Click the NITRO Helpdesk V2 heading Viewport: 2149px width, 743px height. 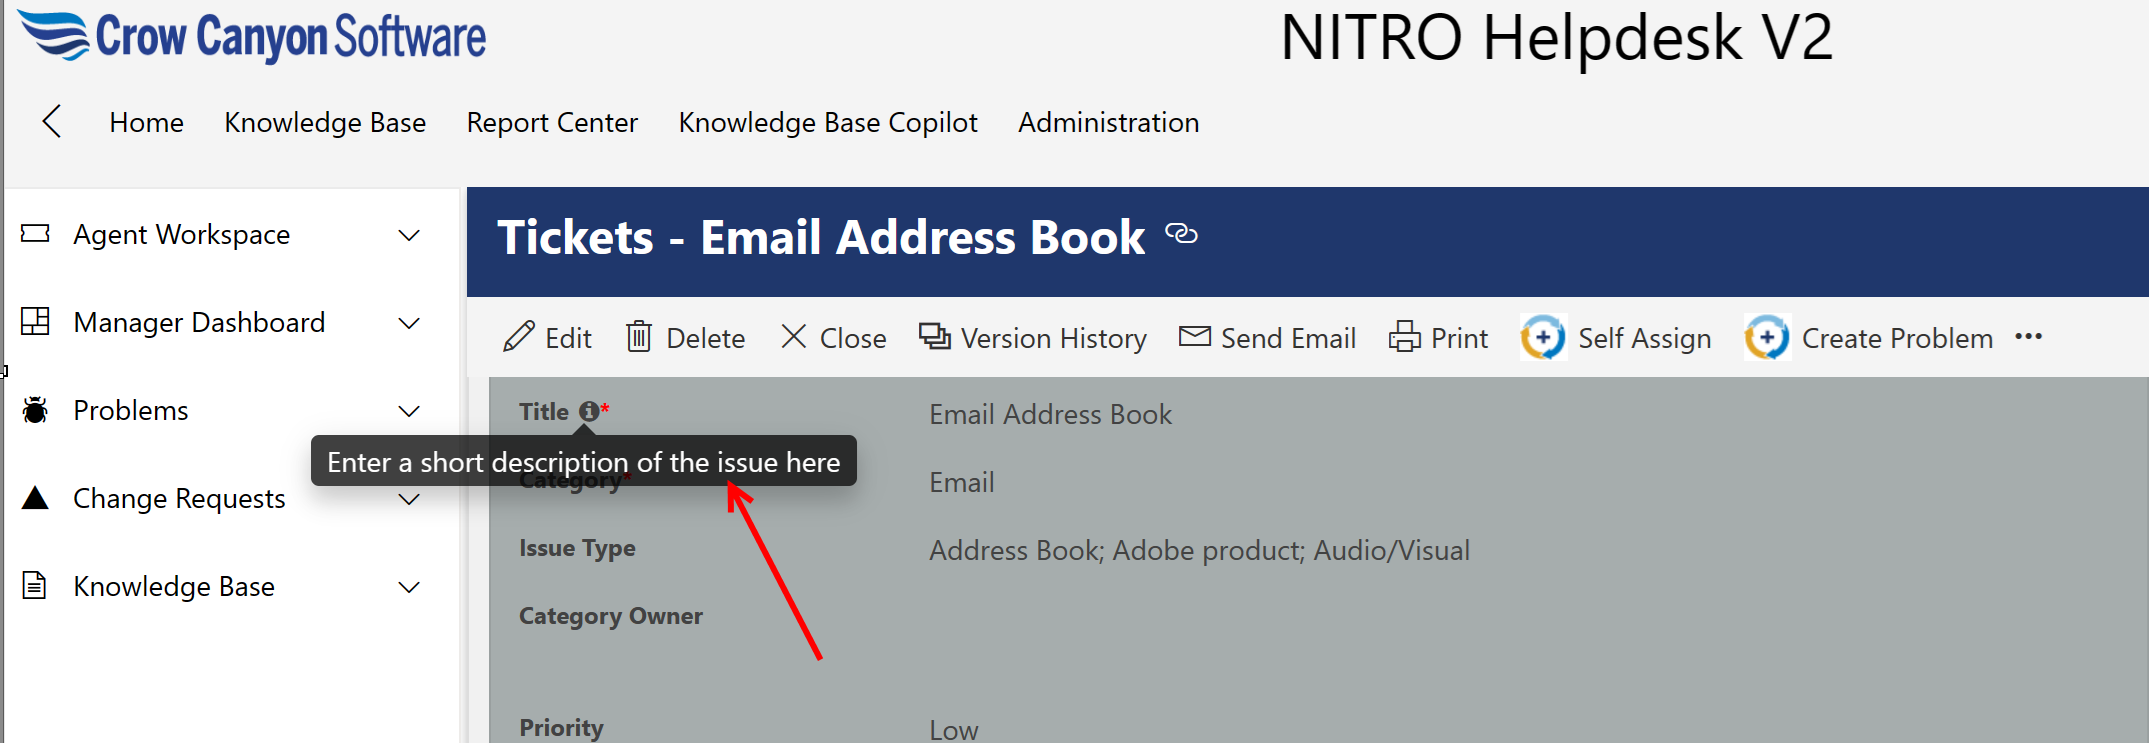click(x=1557, y=38)
